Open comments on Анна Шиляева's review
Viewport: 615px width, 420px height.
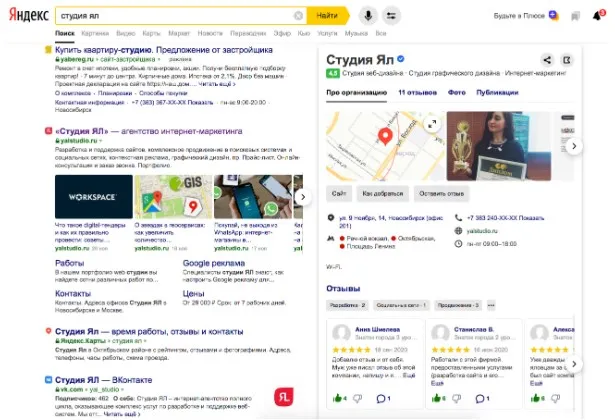383,398
